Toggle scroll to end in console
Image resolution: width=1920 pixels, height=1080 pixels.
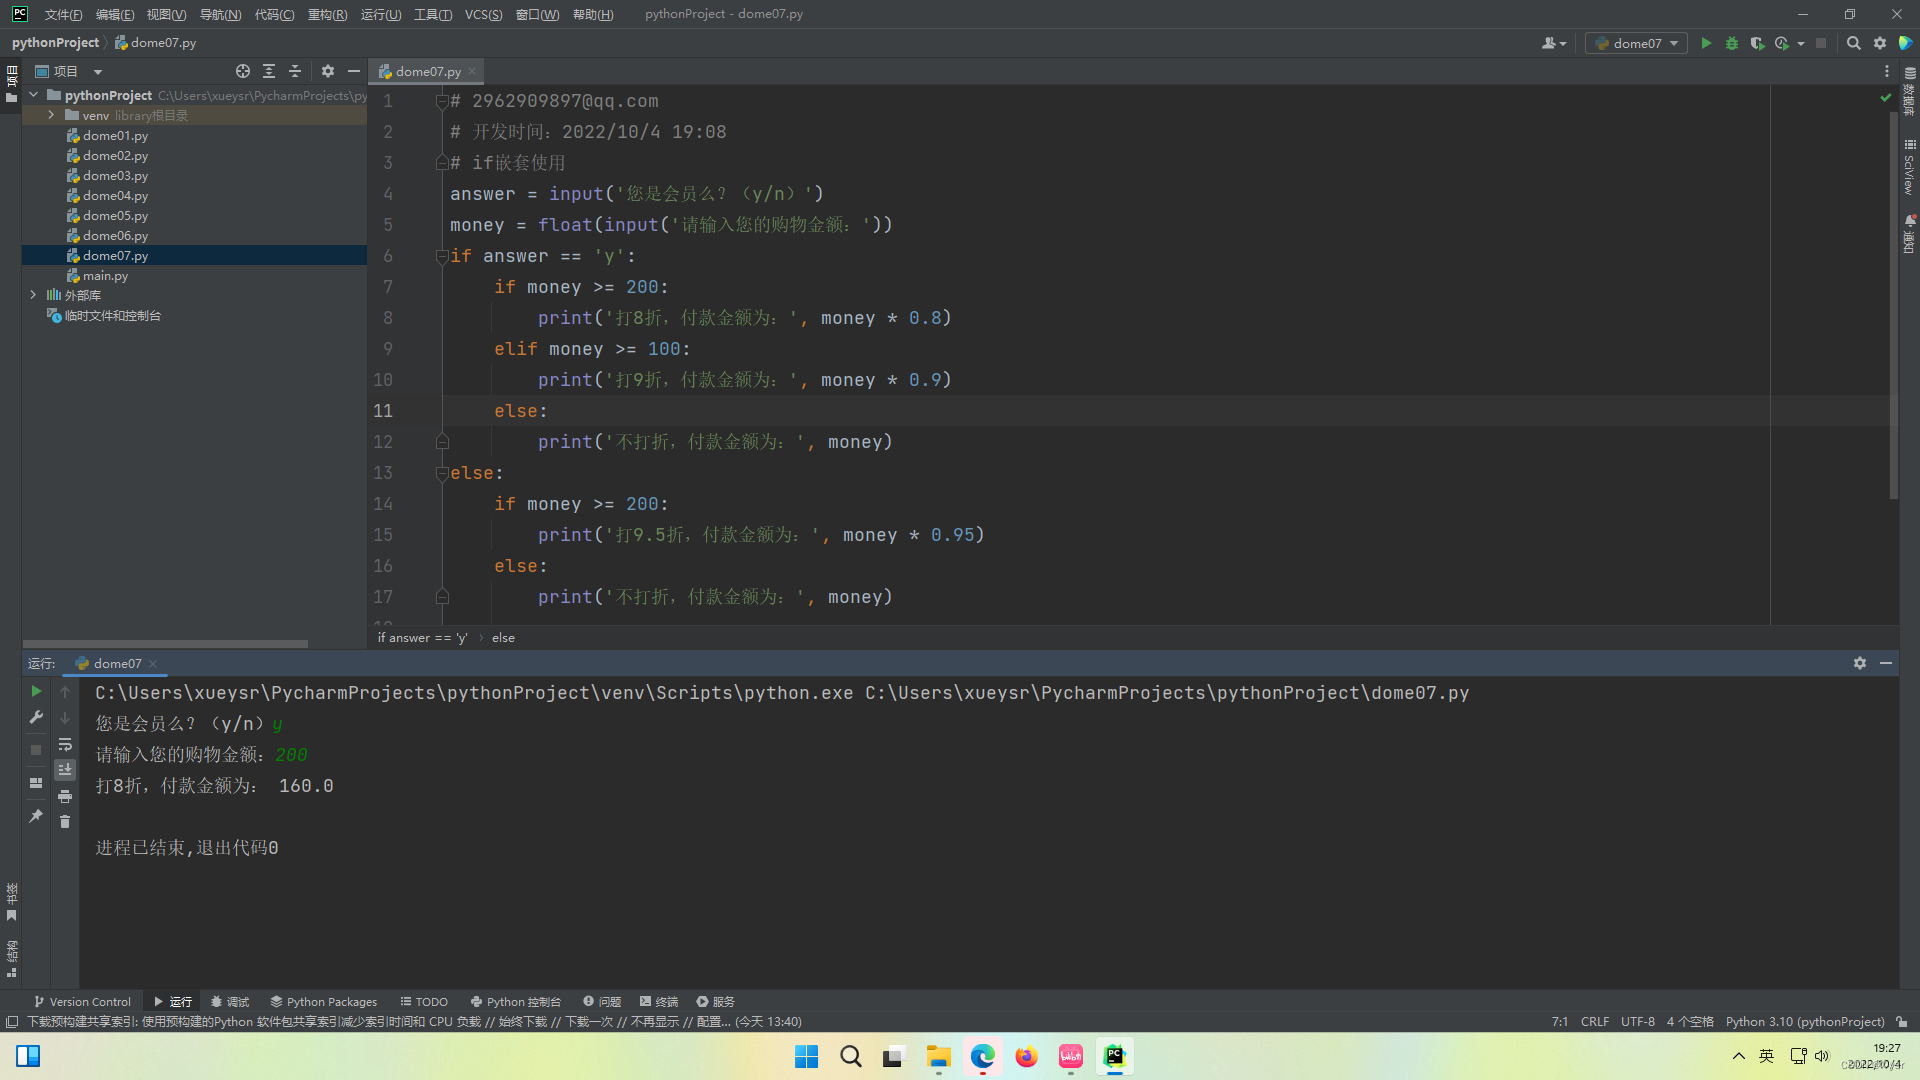pyautogui.click(x=65, y=769)
